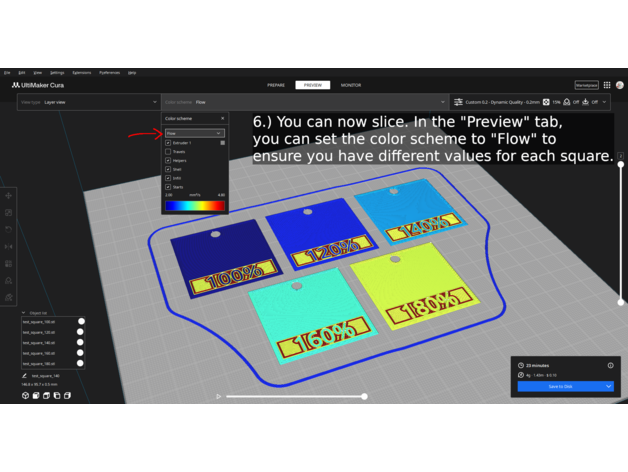The height and width of the screenshot is (472, 628).
Task: Enable the Travels checkbox
Action: coord(168,151)
